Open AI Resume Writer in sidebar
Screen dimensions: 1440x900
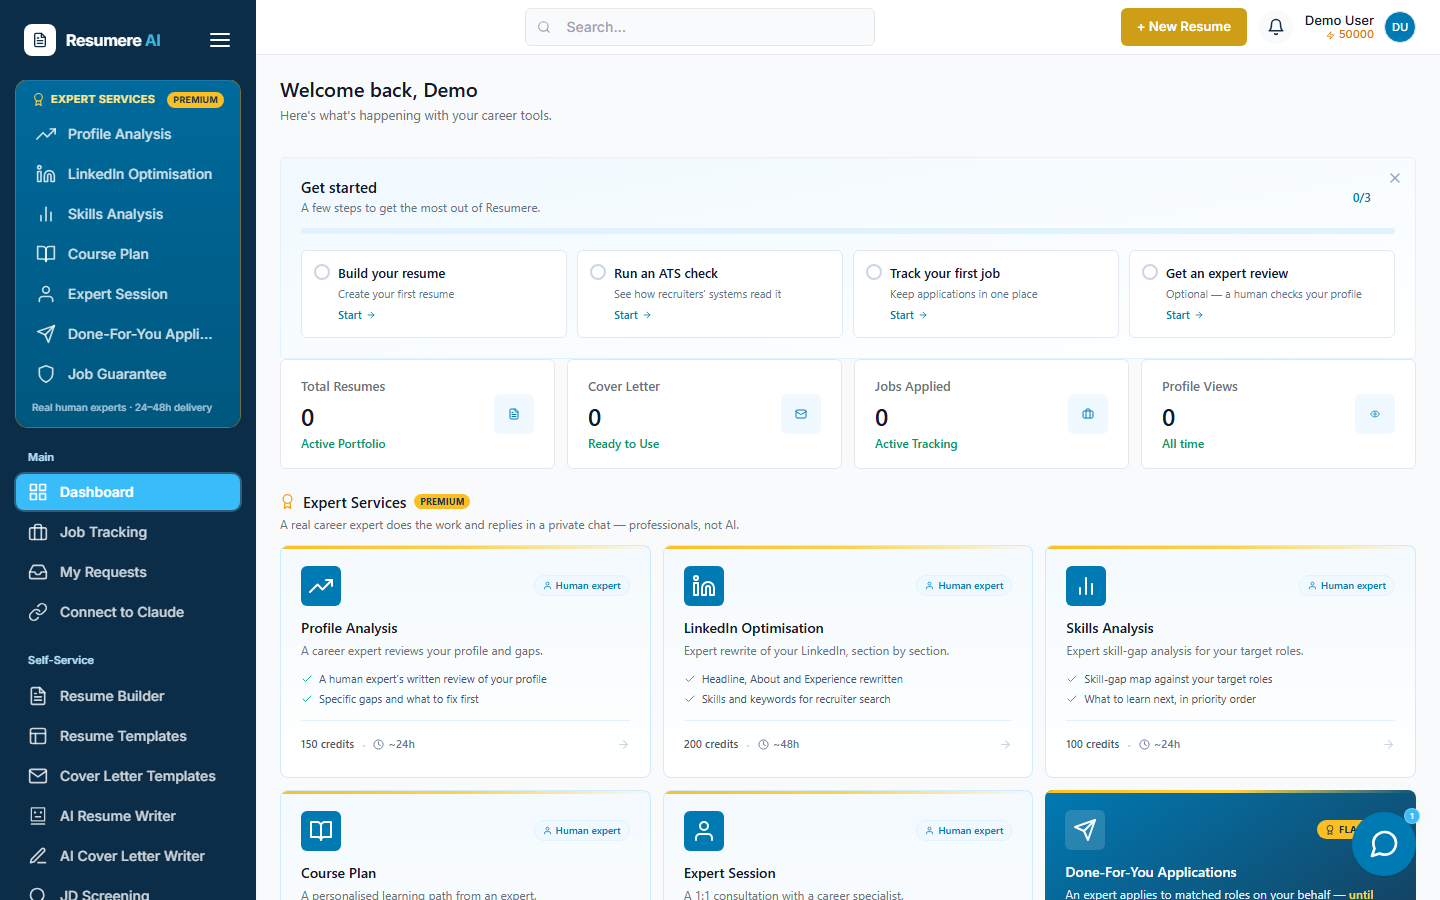[128, 816]
